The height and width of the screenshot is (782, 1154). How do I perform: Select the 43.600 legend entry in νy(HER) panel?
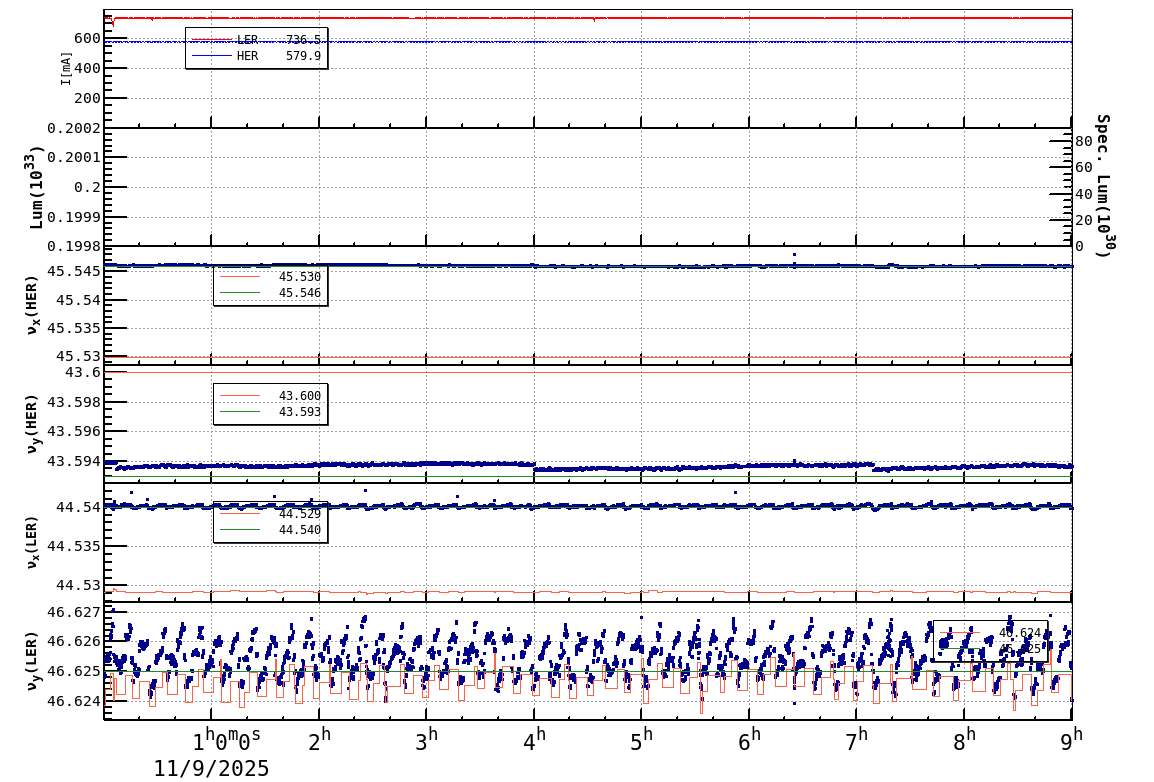coord(295,394)
